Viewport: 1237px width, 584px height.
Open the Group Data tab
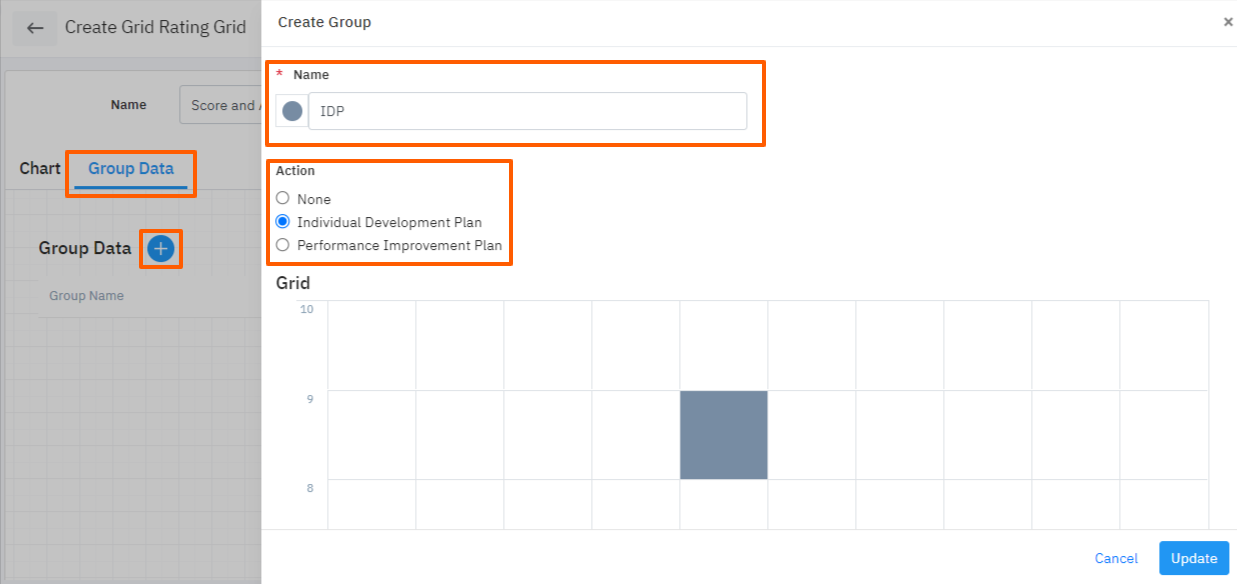[x=131, y=168]
